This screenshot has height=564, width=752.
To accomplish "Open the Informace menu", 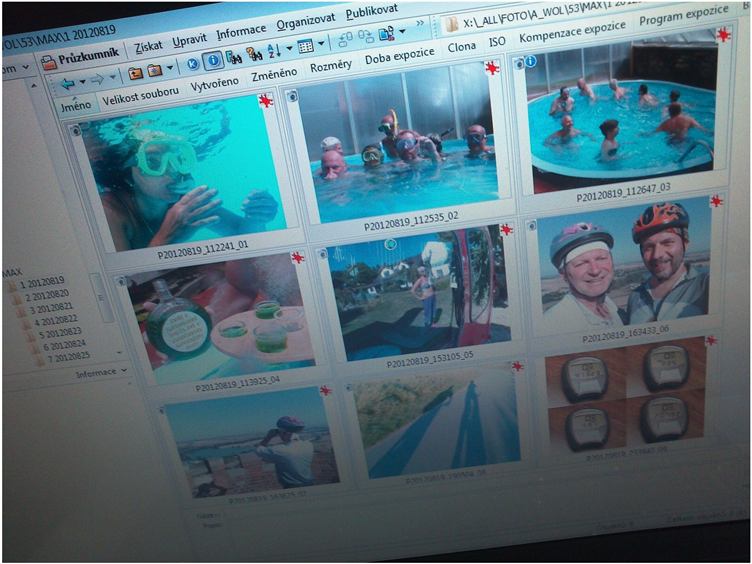I will pyautogui.click(x=241, y=32).
